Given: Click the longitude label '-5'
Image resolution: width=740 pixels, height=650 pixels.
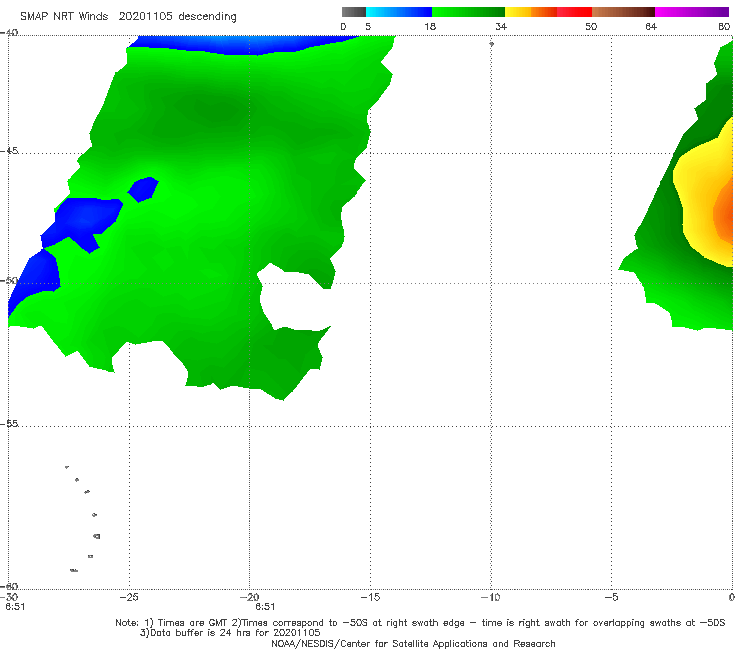Looking at the screenshot, I should pyautogui.click(x=611, y=597).
